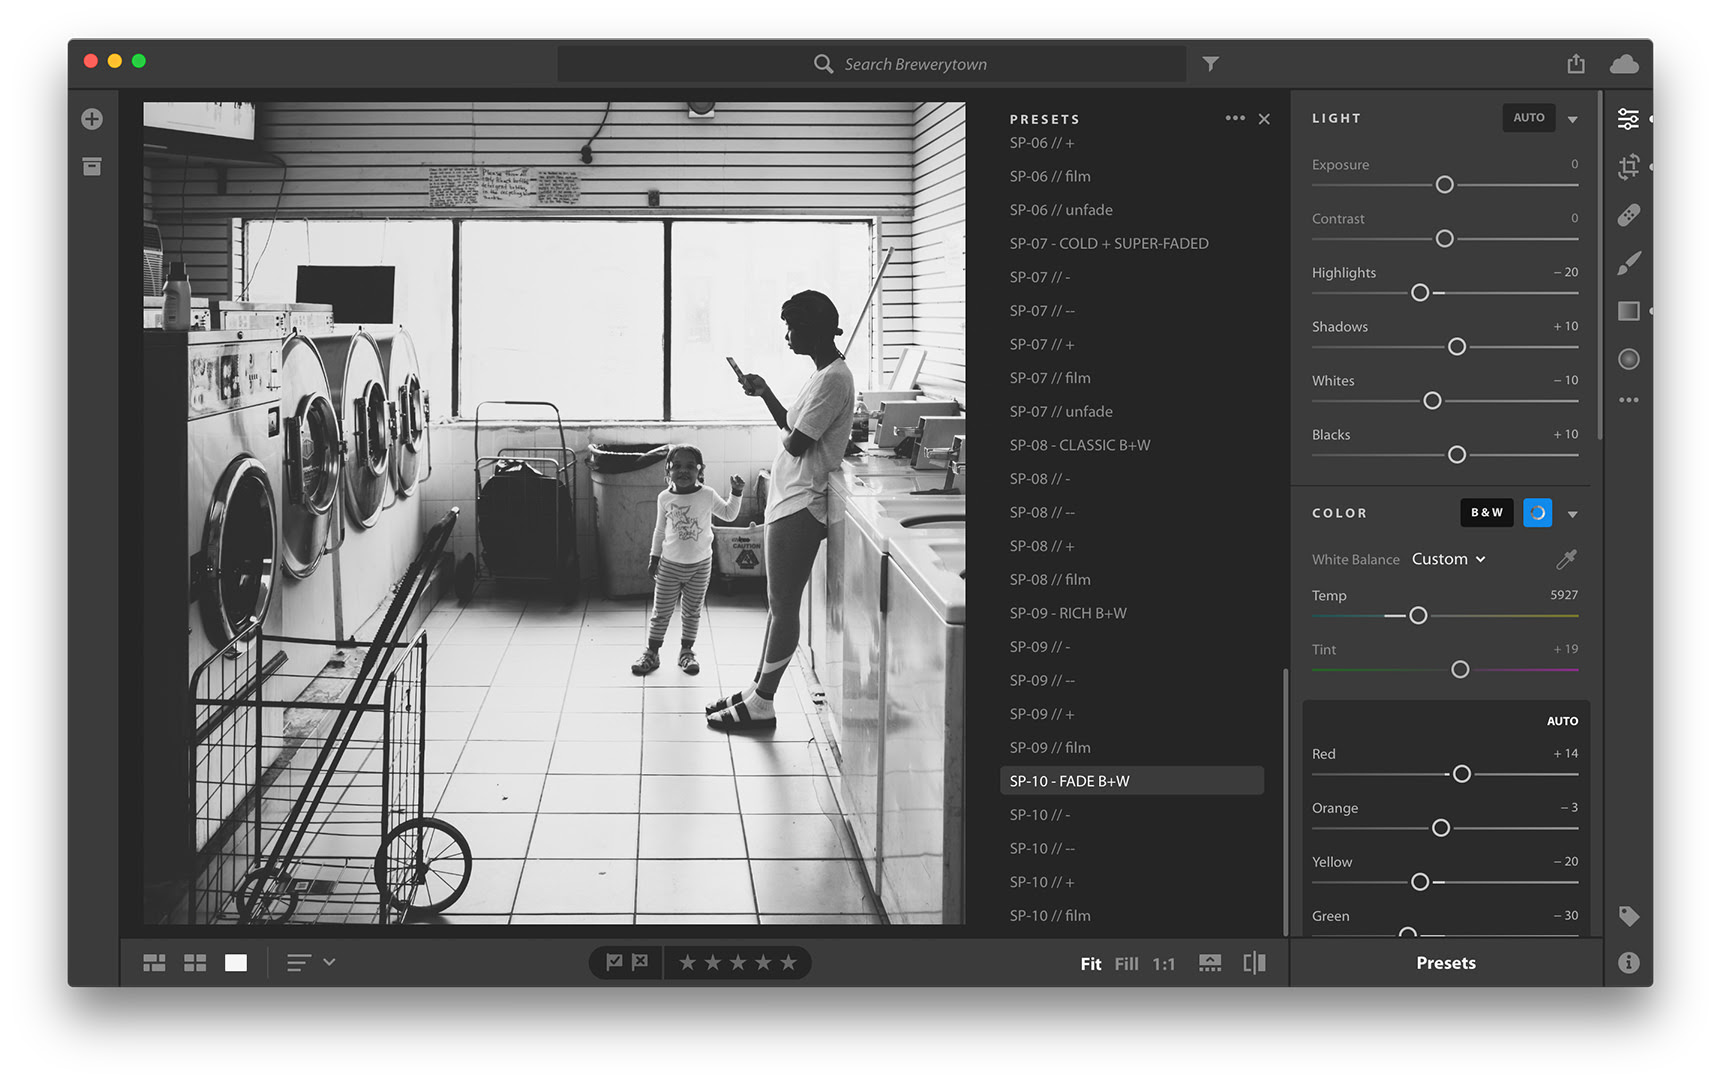Click the Search Brewerytown field
This screenshot has height=1082, width=1720.
[872, 64]
